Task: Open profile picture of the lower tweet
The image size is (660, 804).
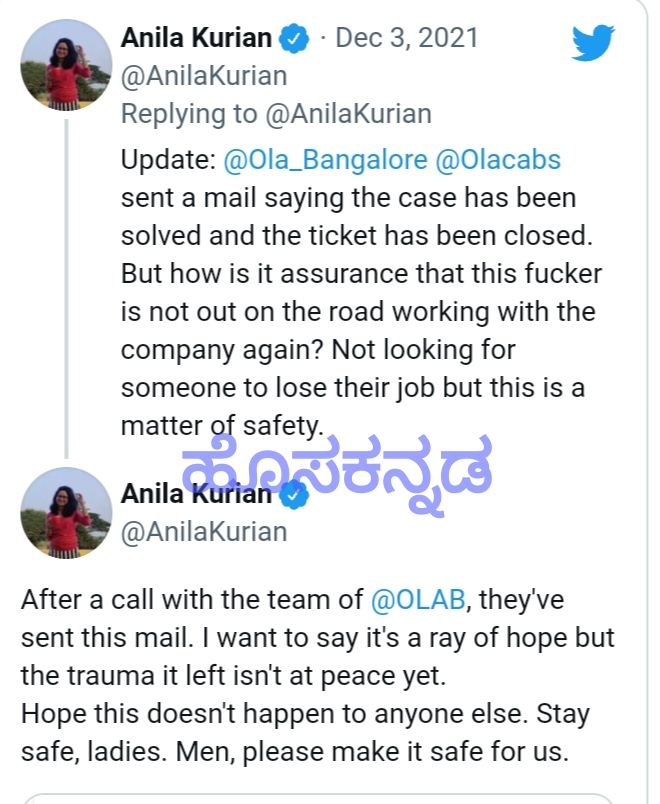Action: coord(66,512)
